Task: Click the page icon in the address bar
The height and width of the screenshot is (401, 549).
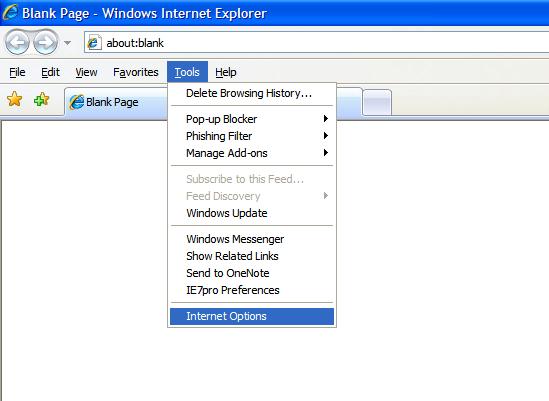Action: tap(94, 43)
